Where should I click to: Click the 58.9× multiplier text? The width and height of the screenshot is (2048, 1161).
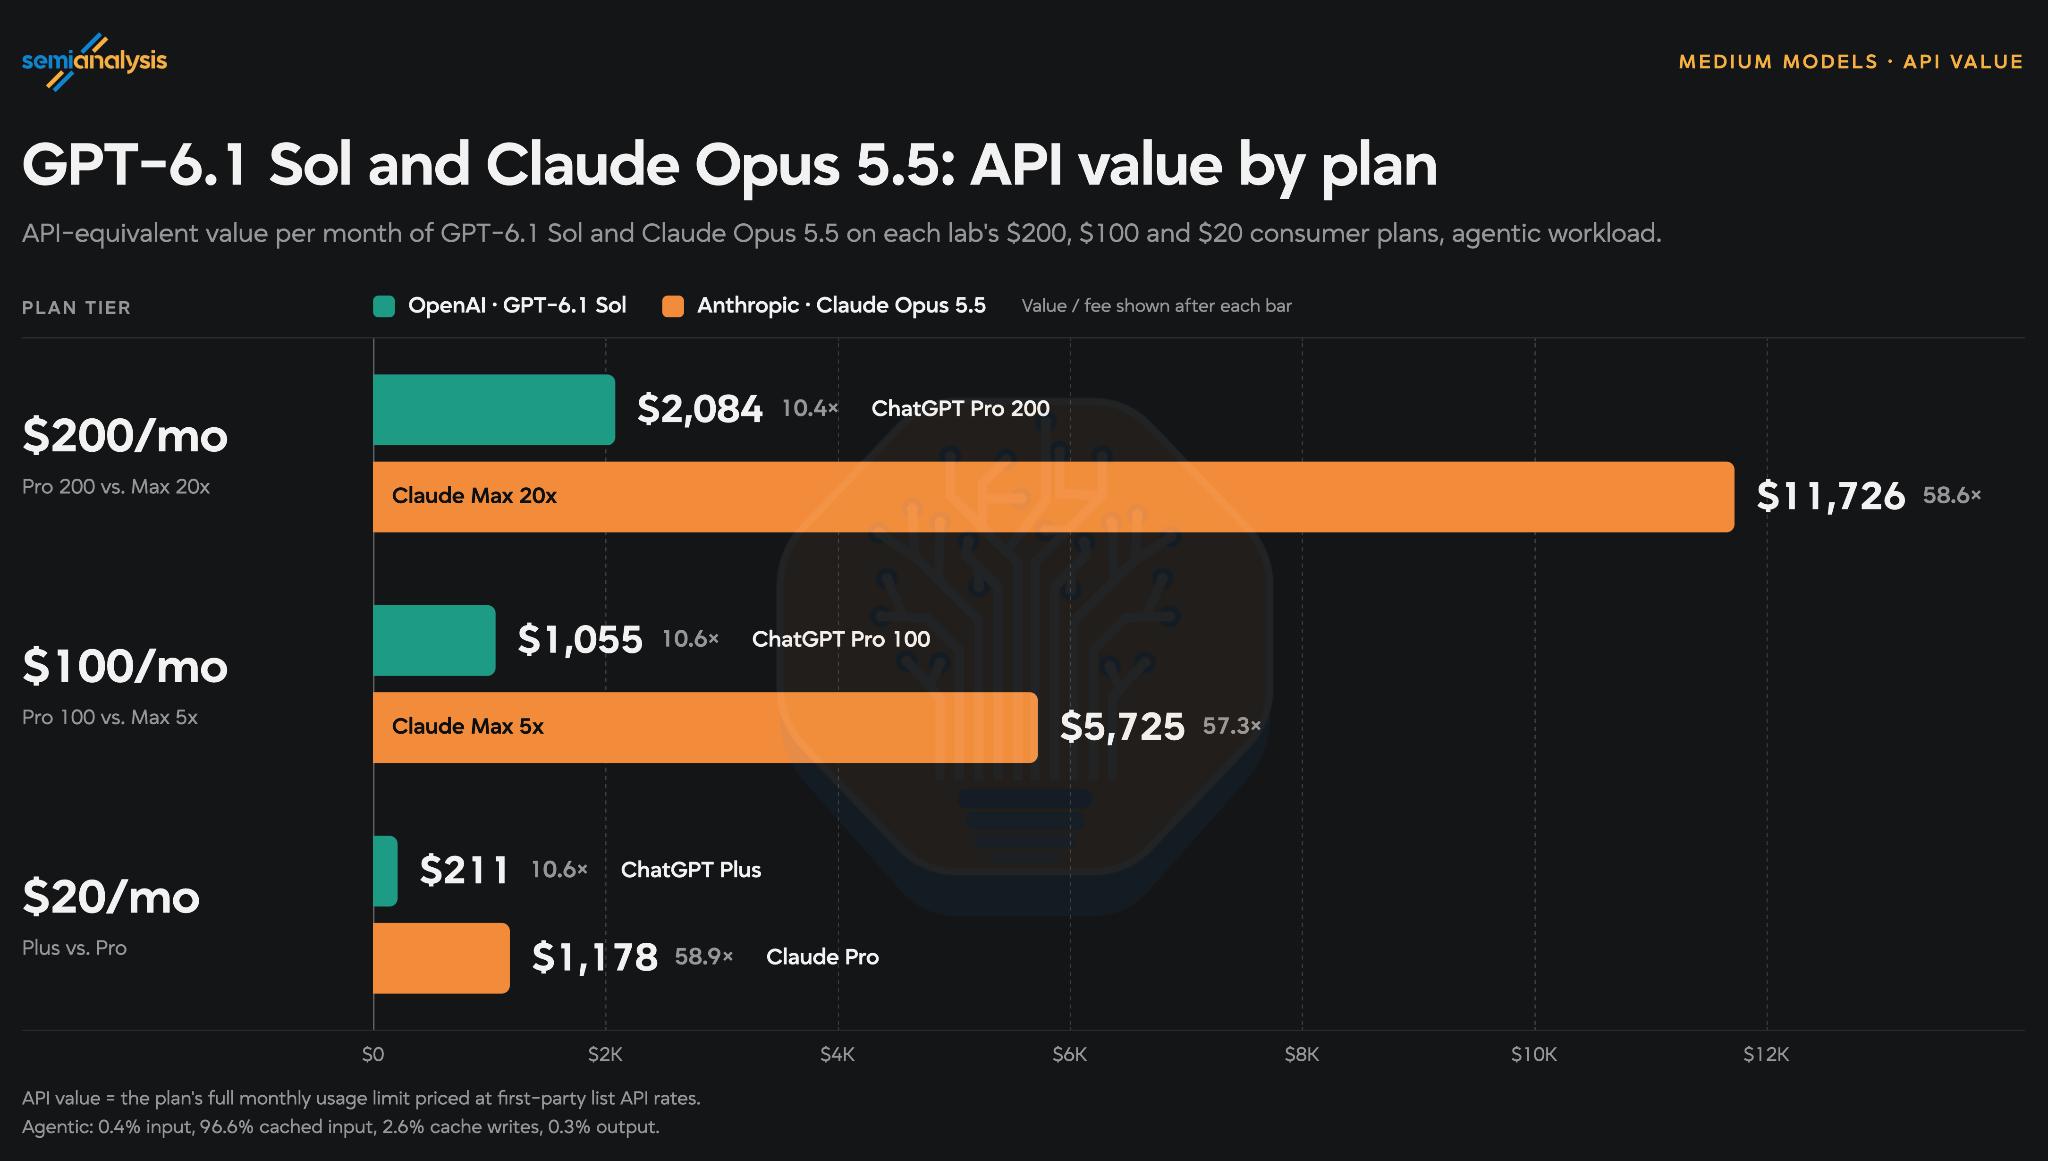click(704, 956)
